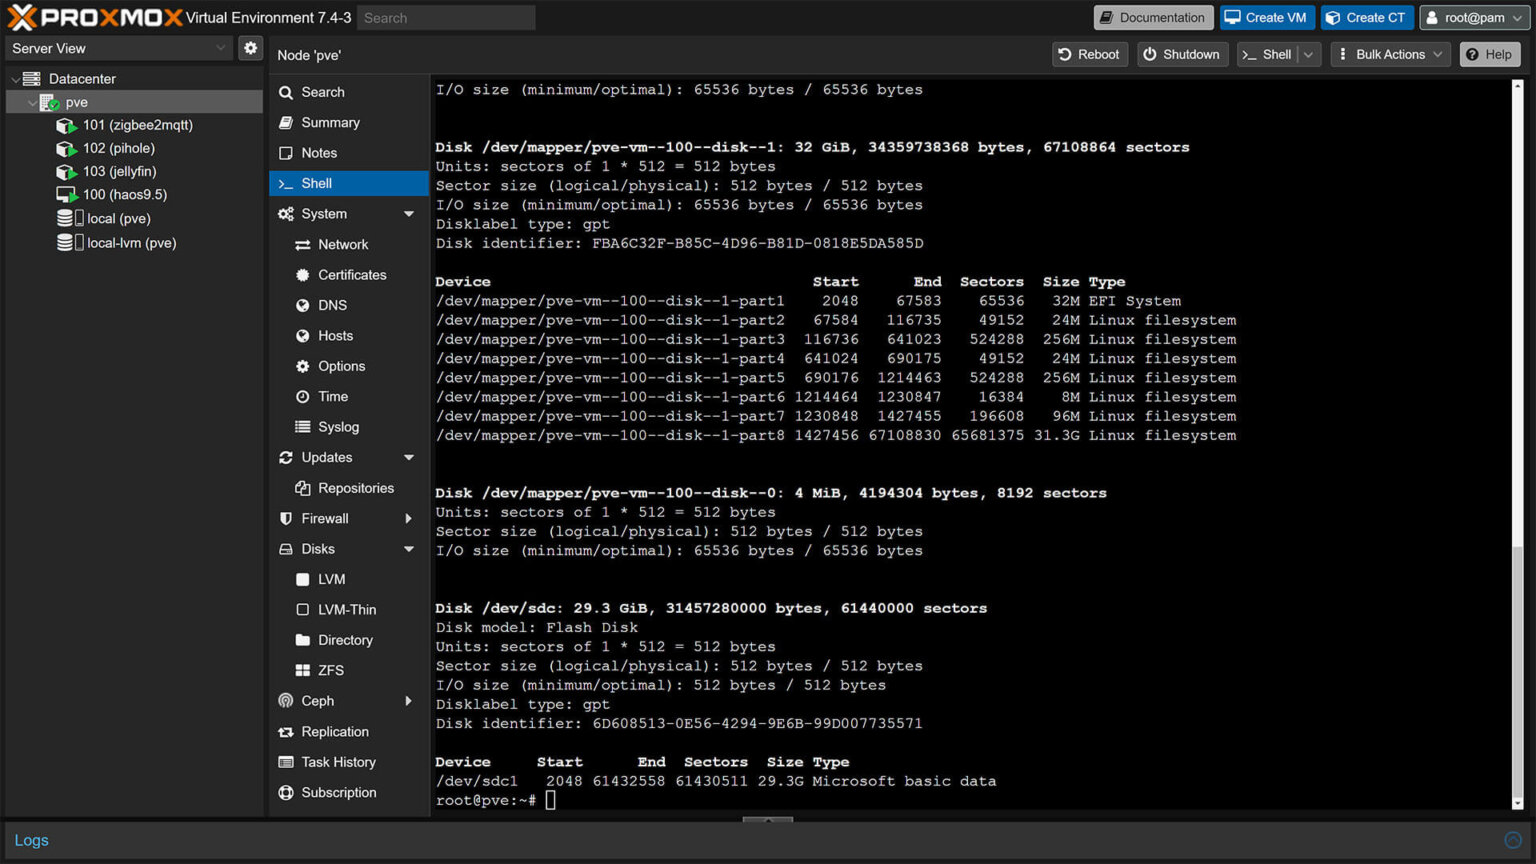Select the ZFS storage option

[x=331, y=670]
